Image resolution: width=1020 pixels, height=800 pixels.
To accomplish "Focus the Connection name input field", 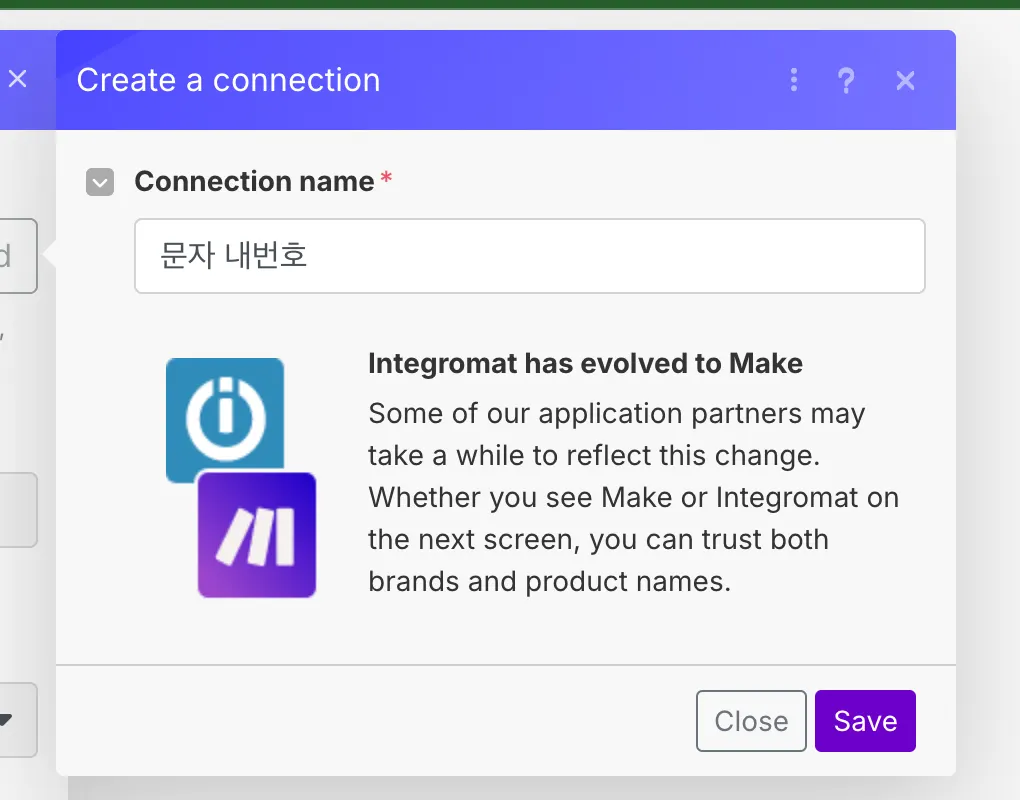I will tap(529, 256).
